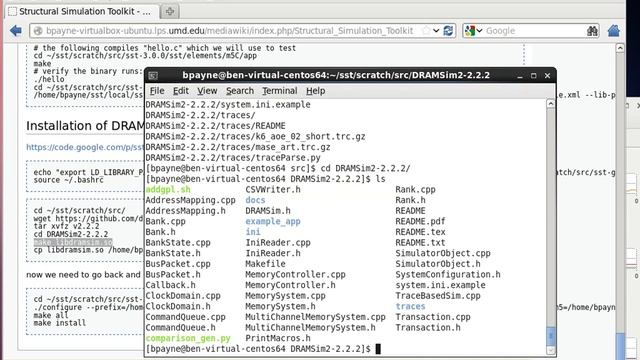The image size is (640, 360).
Task: Click the system.ini.example entry in ls output
Action: click(440, 285)
